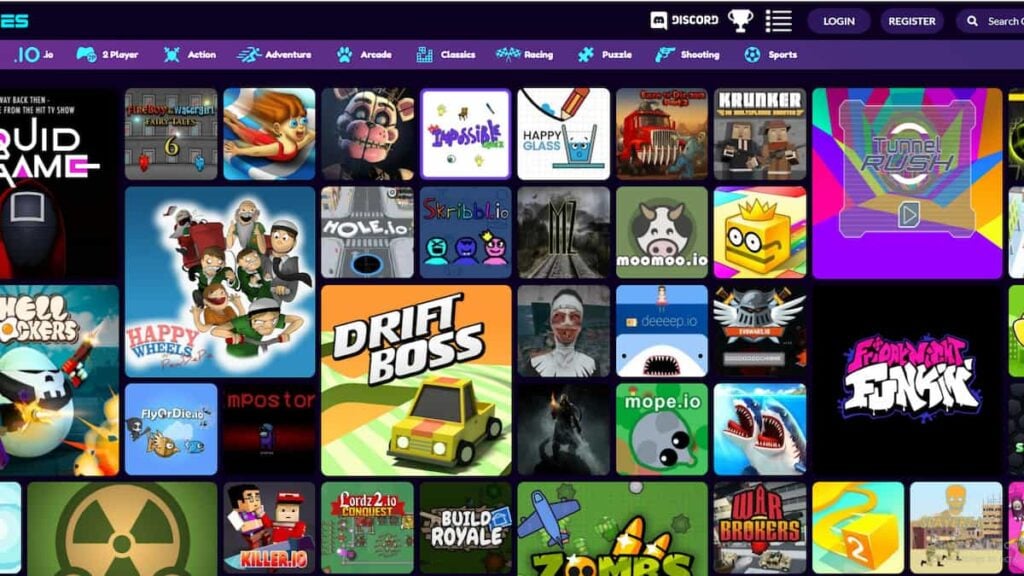Play Tunnel Rush

(x=907, y=184)
